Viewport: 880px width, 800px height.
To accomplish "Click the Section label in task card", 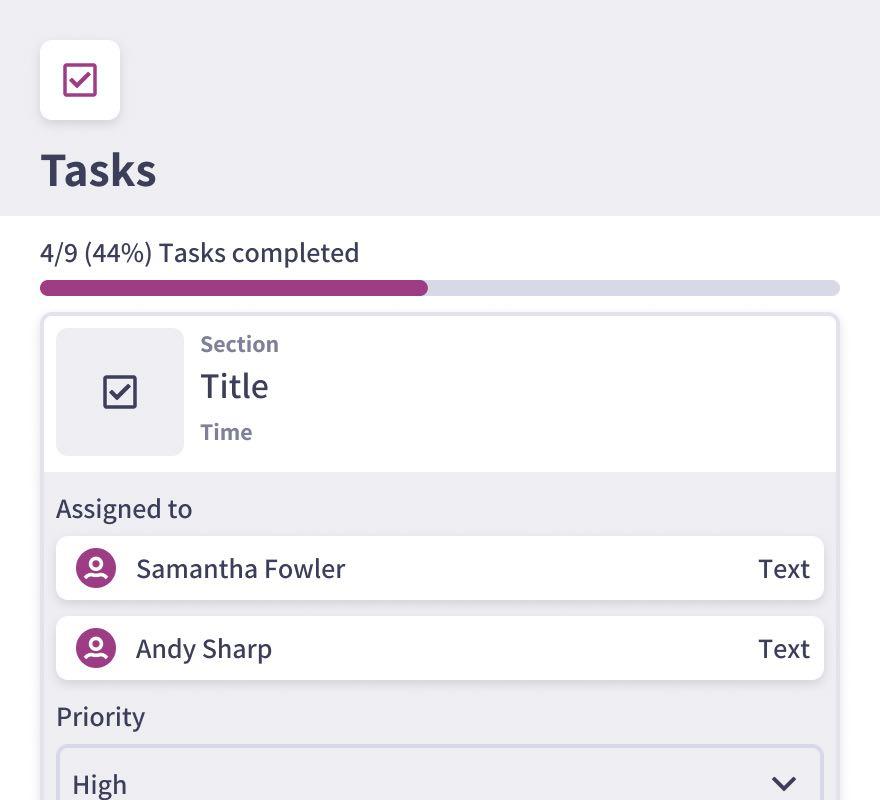I will tap(239, 344).
